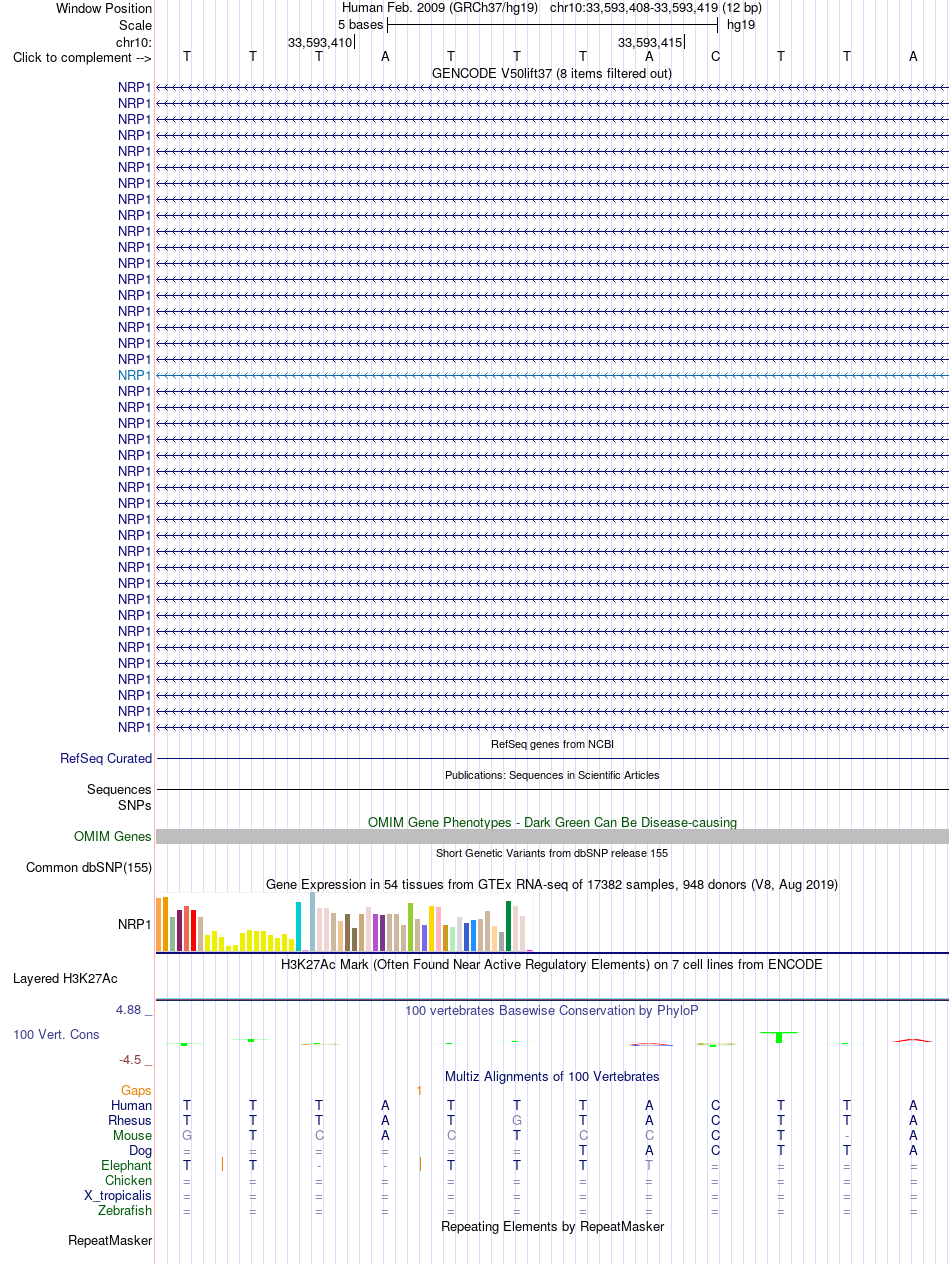Click the 'chr10:' ruler label
Viewport: 950px width, 1264px height.
pyautogui.click(x=134, y=42)
